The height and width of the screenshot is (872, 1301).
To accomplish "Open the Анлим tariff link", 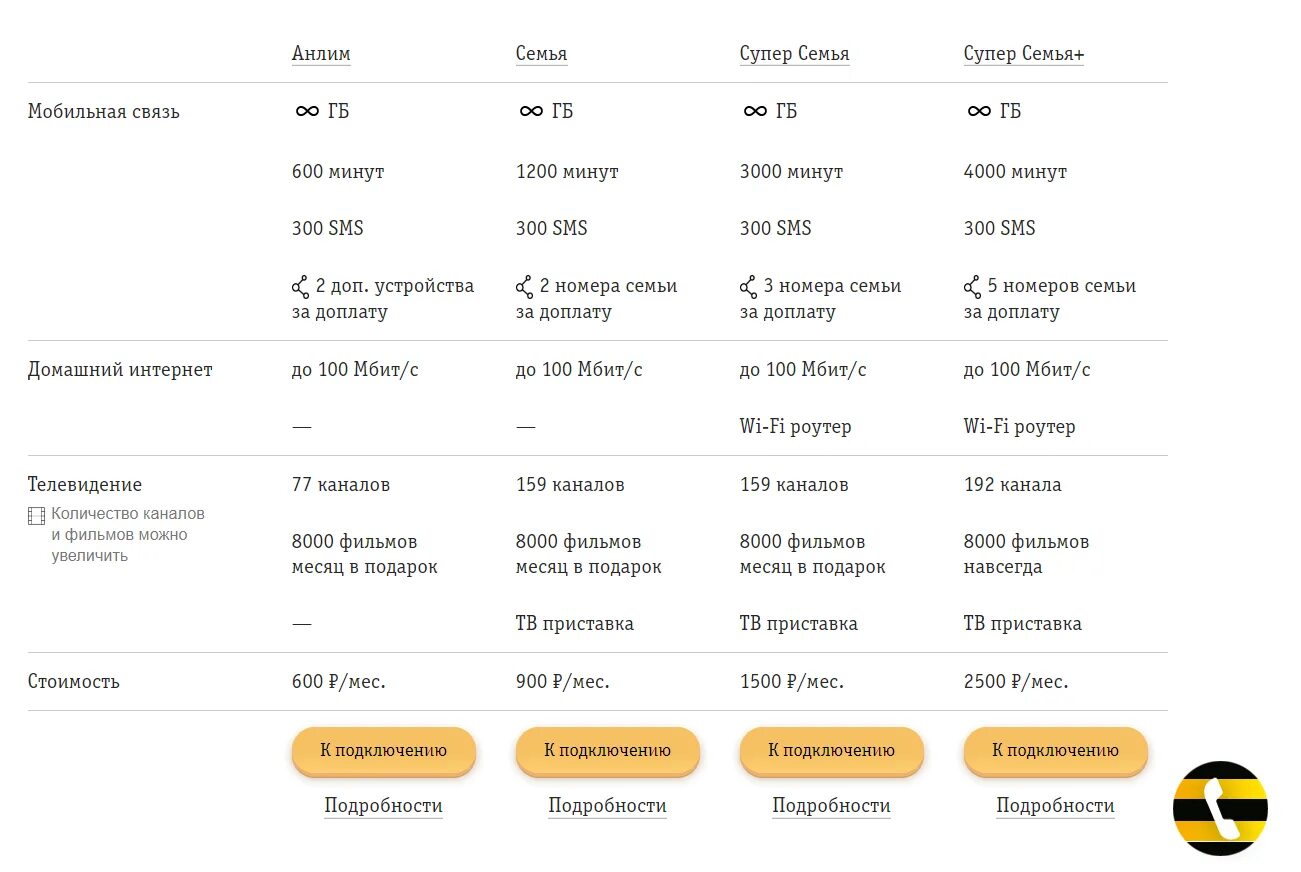I will [x=321, y=54].
